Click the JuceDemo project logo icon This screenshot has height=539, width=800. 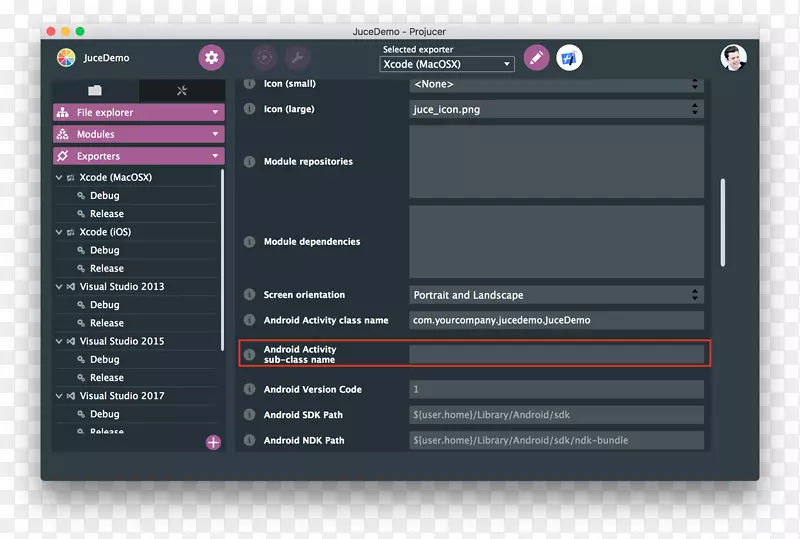pos(66,58)
